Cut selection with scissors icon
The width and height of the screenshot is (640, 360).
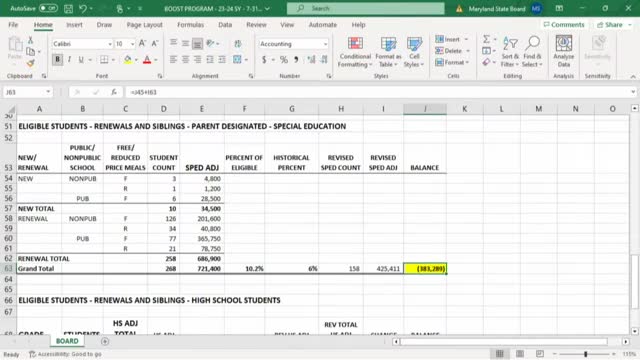click(30, 40)
